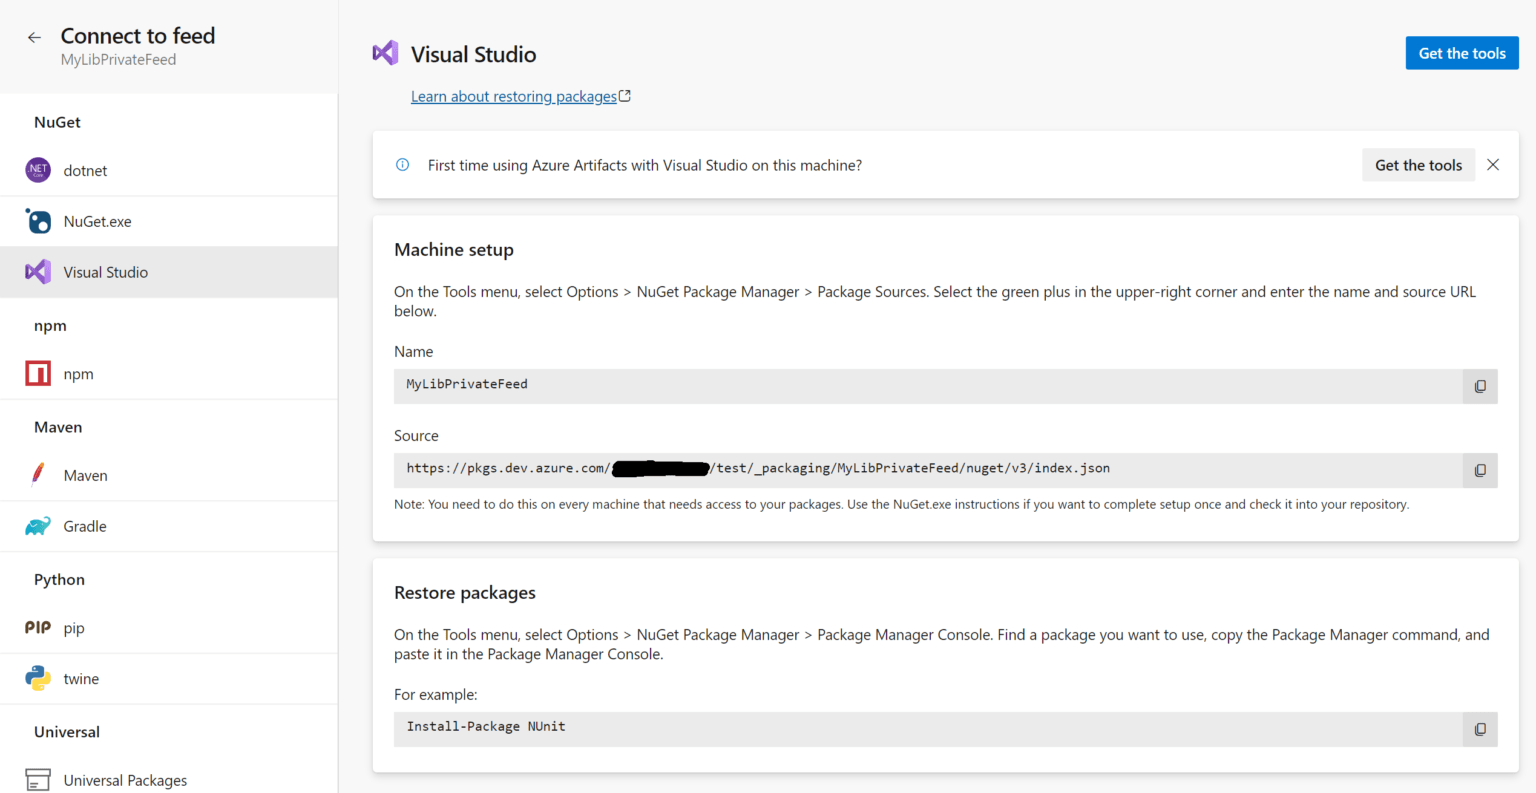Viewport: 1536px width, 793px height.
Task: Select the Gradle elephant icon
Action: pyautogui.click(x=37, y=526)
